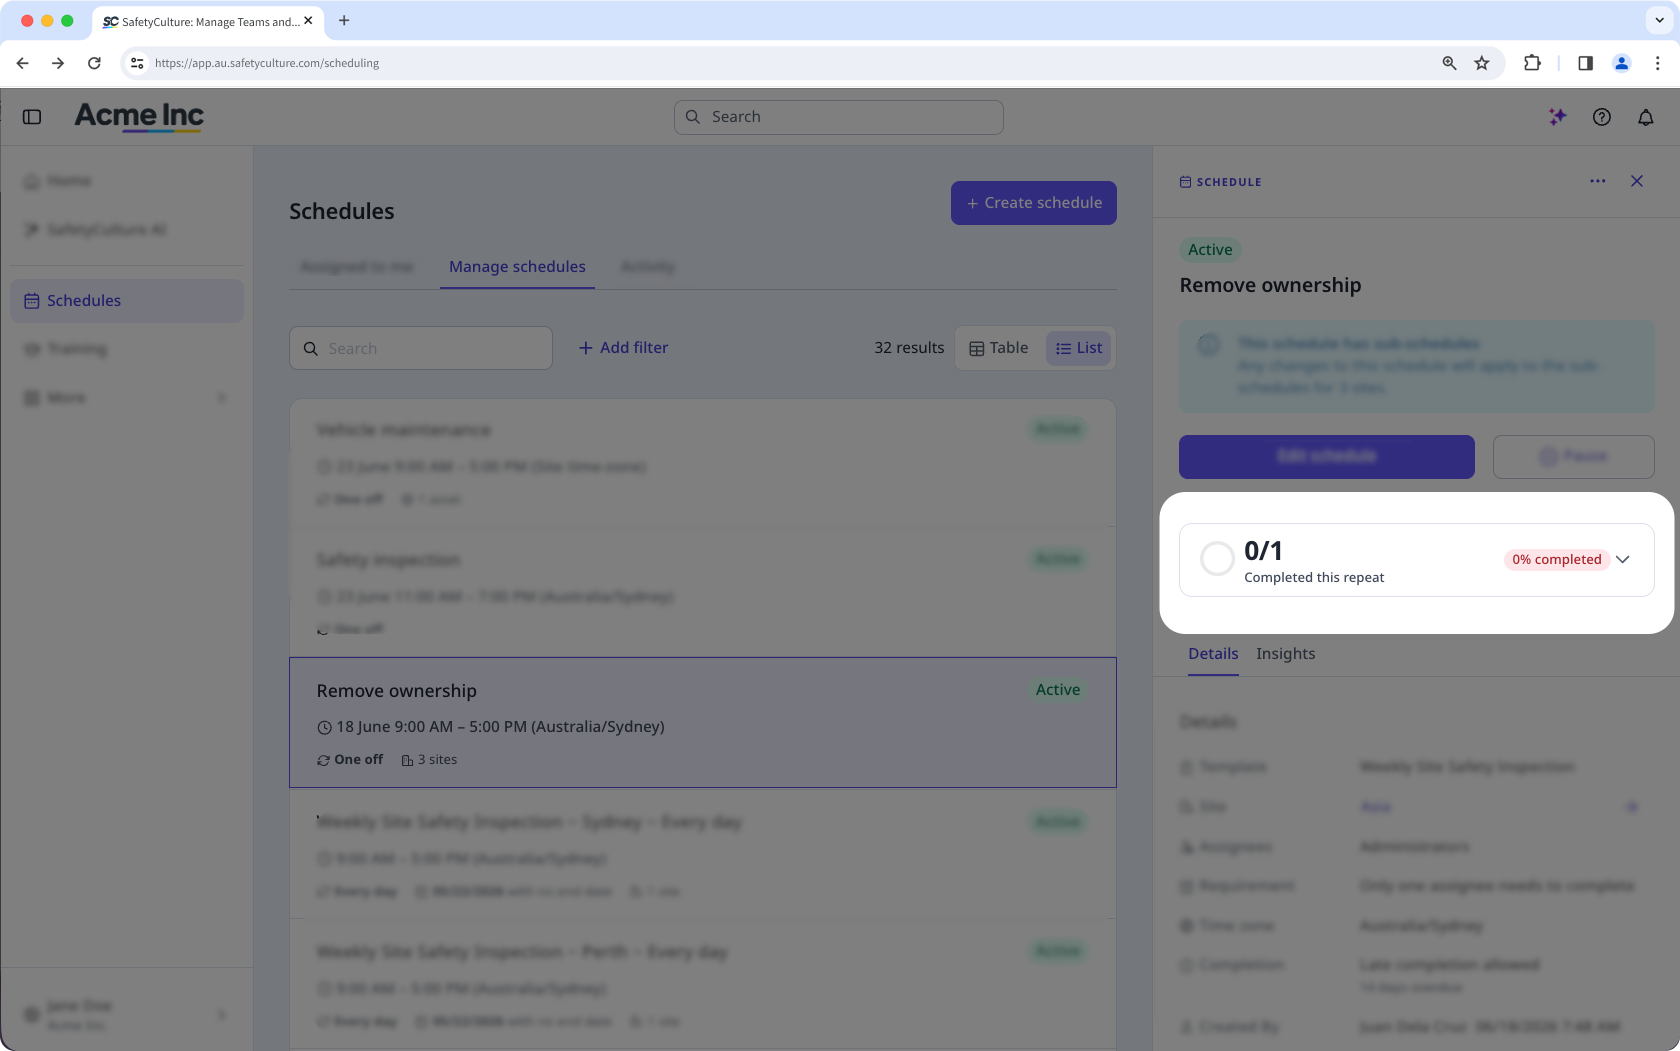Switch to List view
The width and height of the screenshot is (1680, 1051).
[1079, 348]
